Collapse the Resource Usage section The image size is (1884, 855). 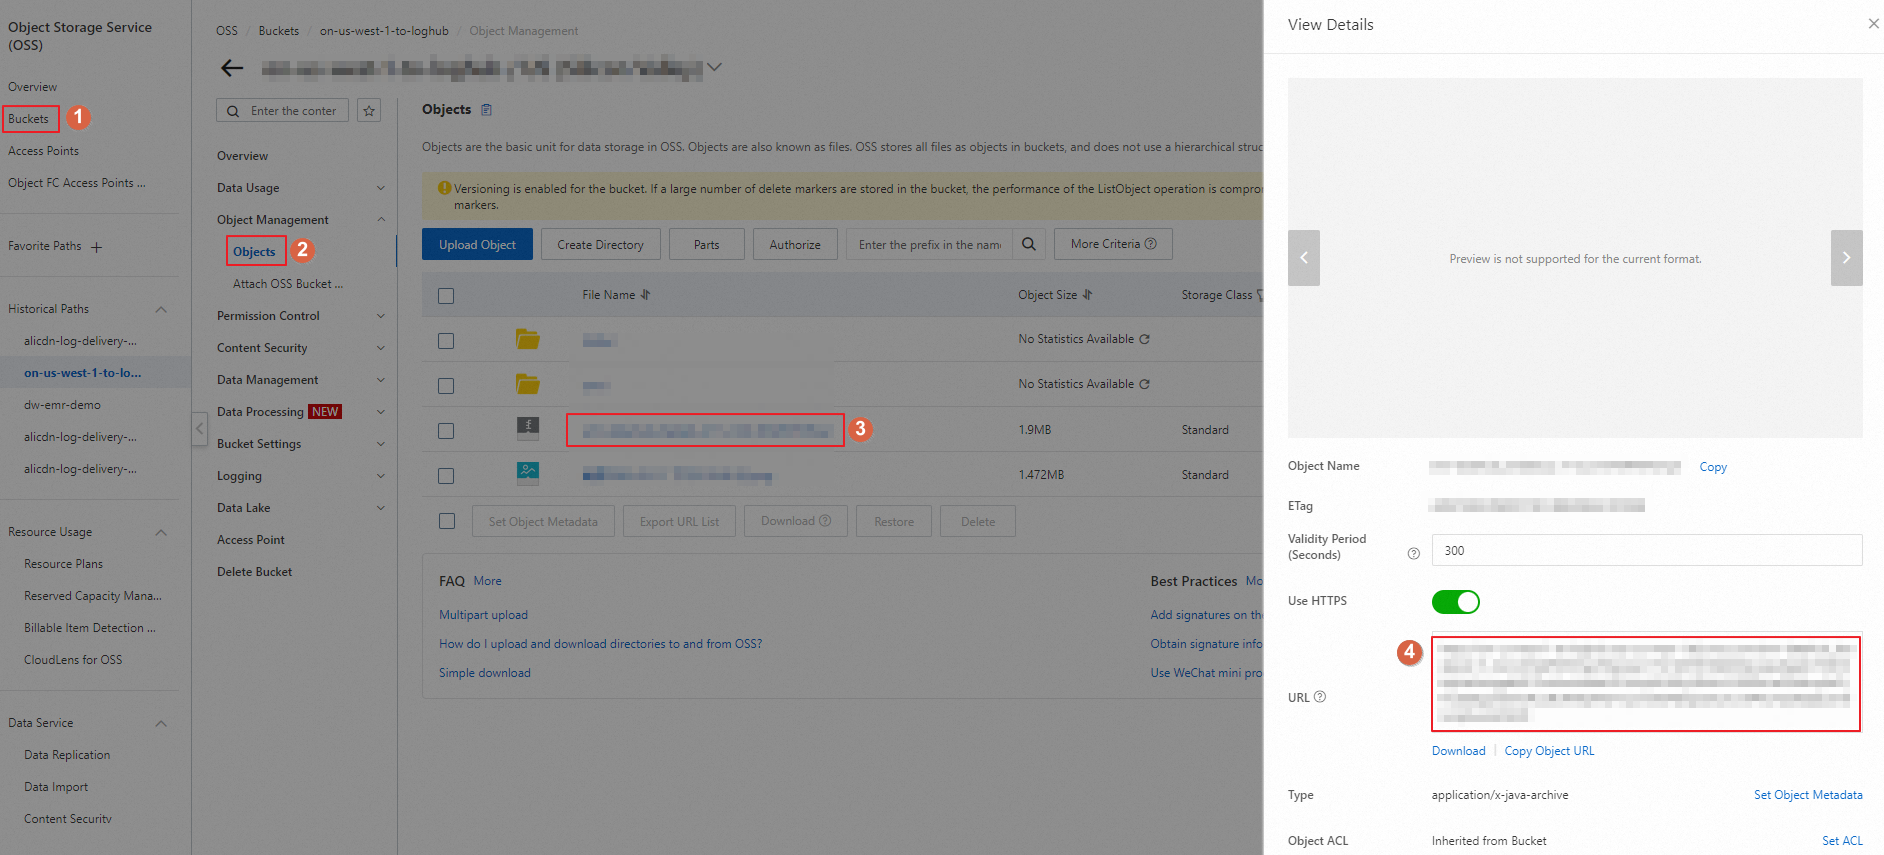click(x=161, y=532)
